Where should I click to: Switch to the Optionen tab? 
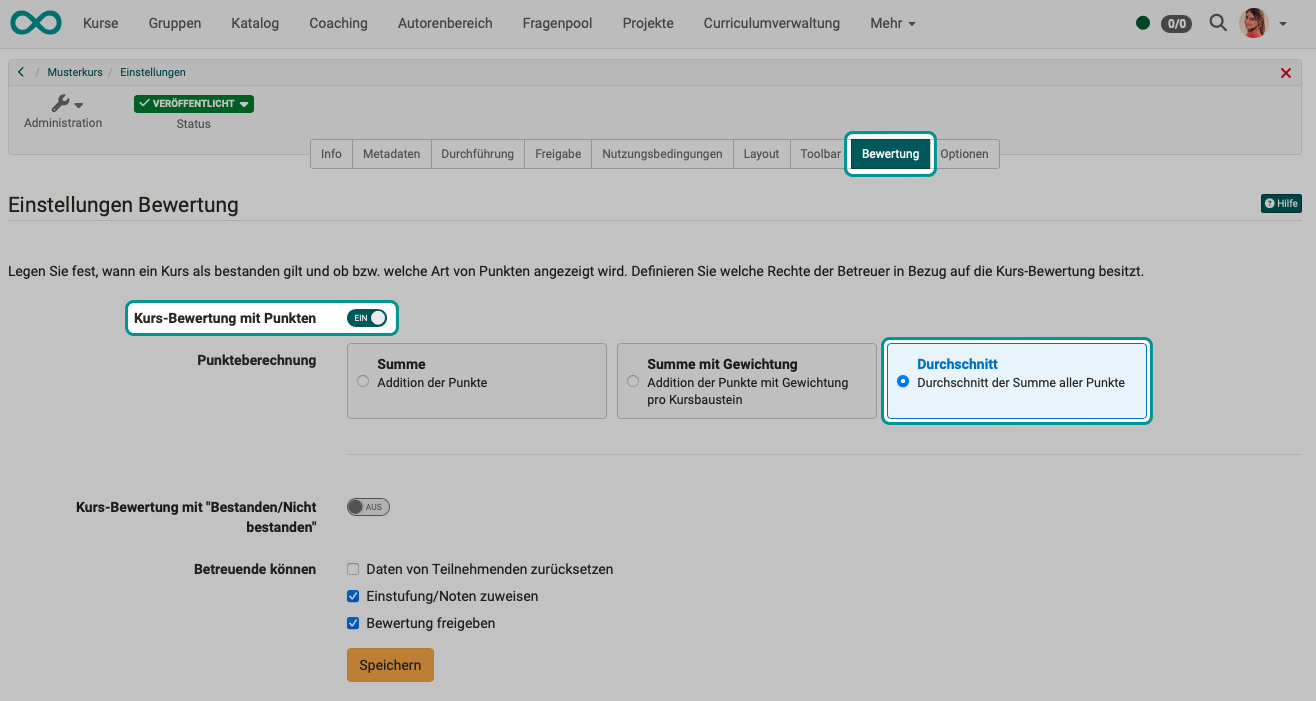965,153
